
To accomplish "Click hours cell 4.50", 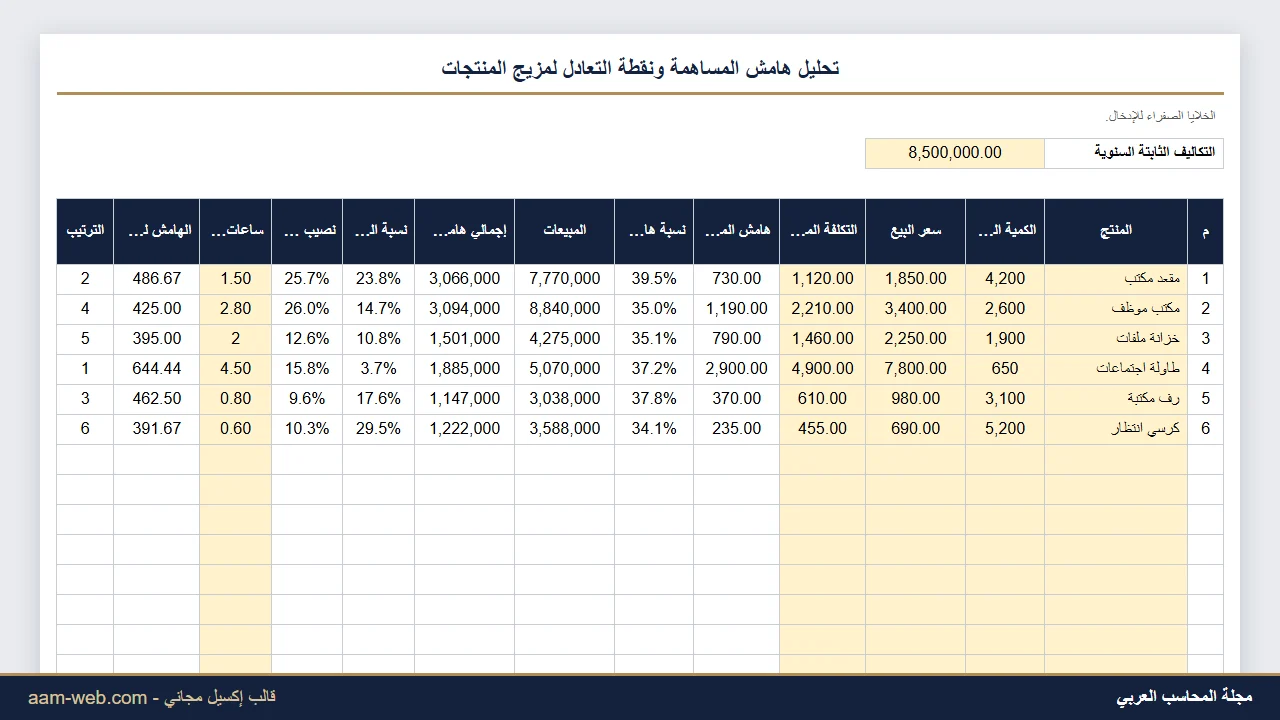I will click(x=235, y=369).
